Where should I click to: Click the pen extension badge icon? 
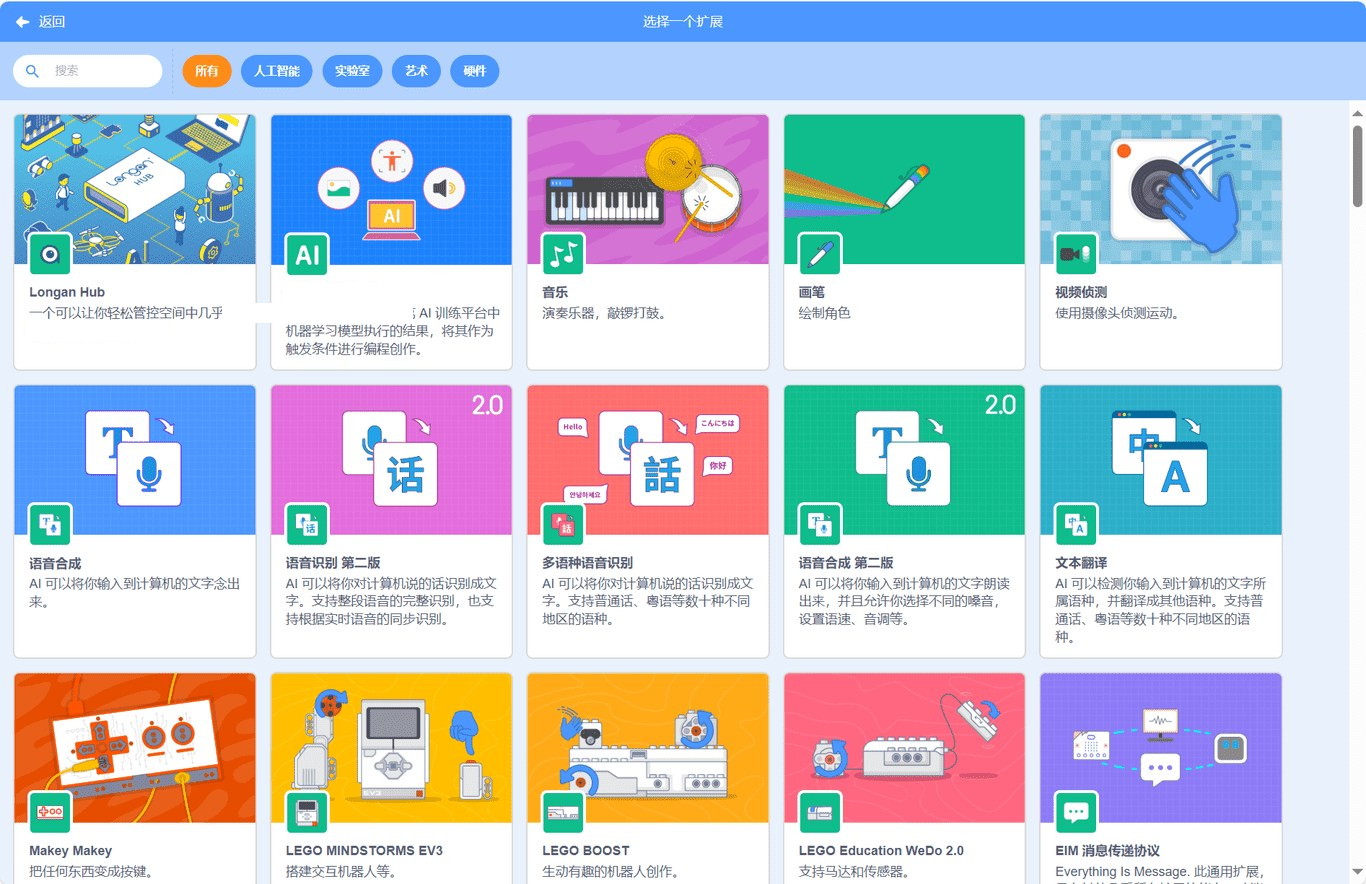coord(820,254)
